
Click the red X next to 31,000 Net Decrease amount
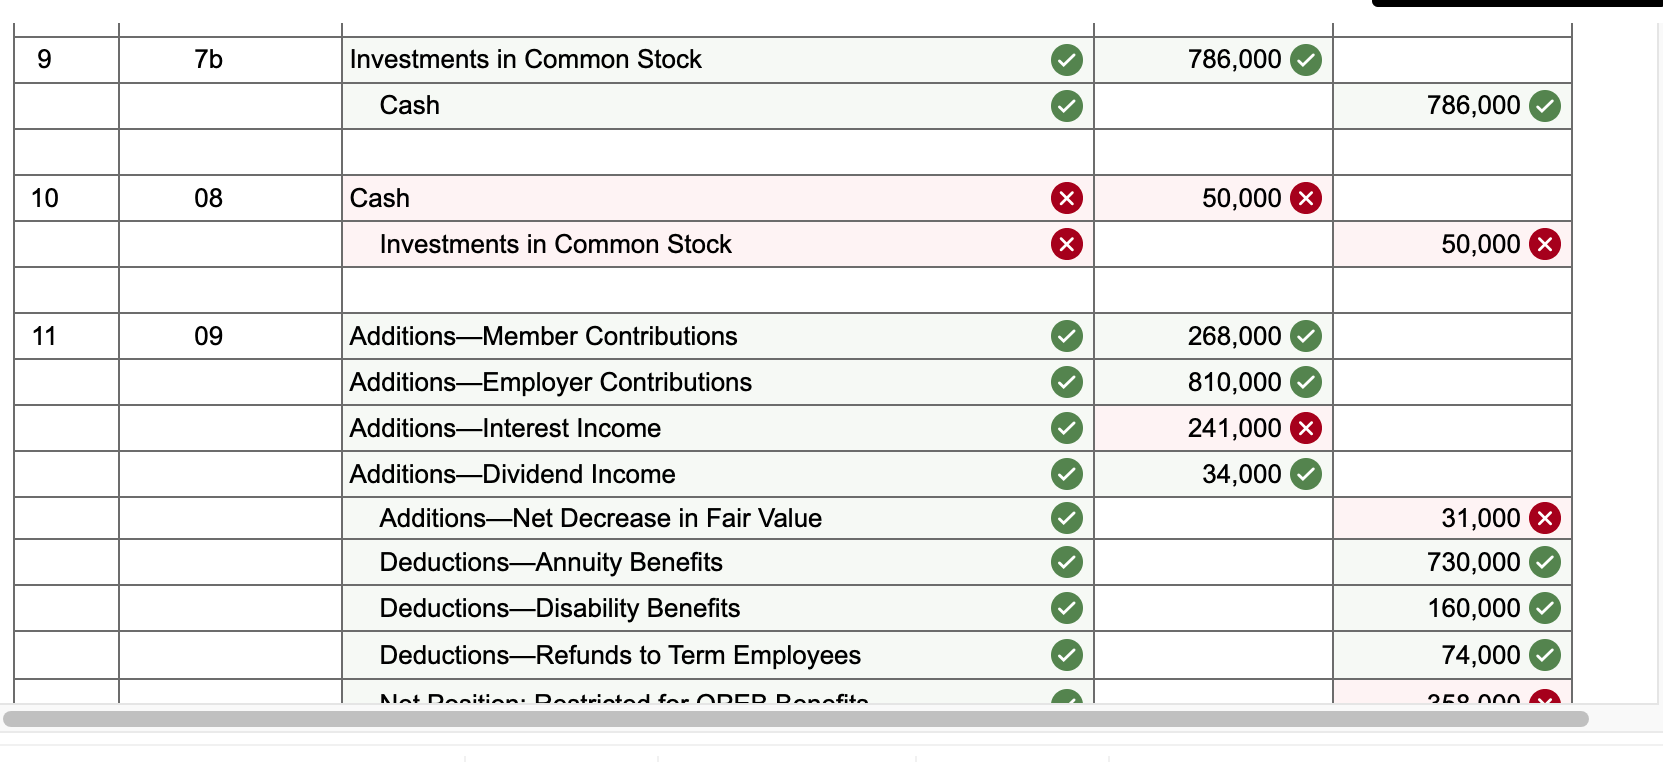[x=1544, y=518]
